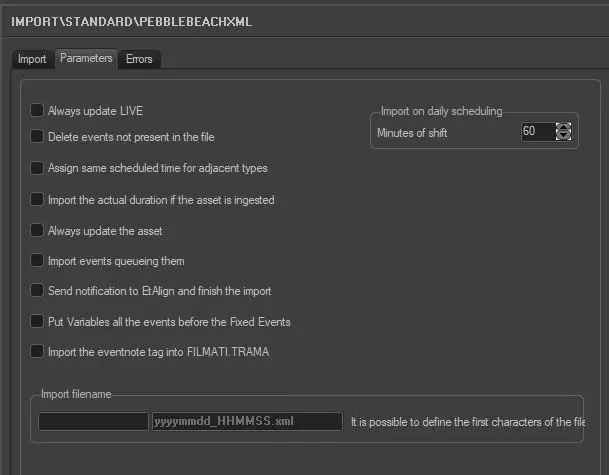Click the Minutes of shift value field
The width and height of the screenshot is (609, 475).
(536, 132)
